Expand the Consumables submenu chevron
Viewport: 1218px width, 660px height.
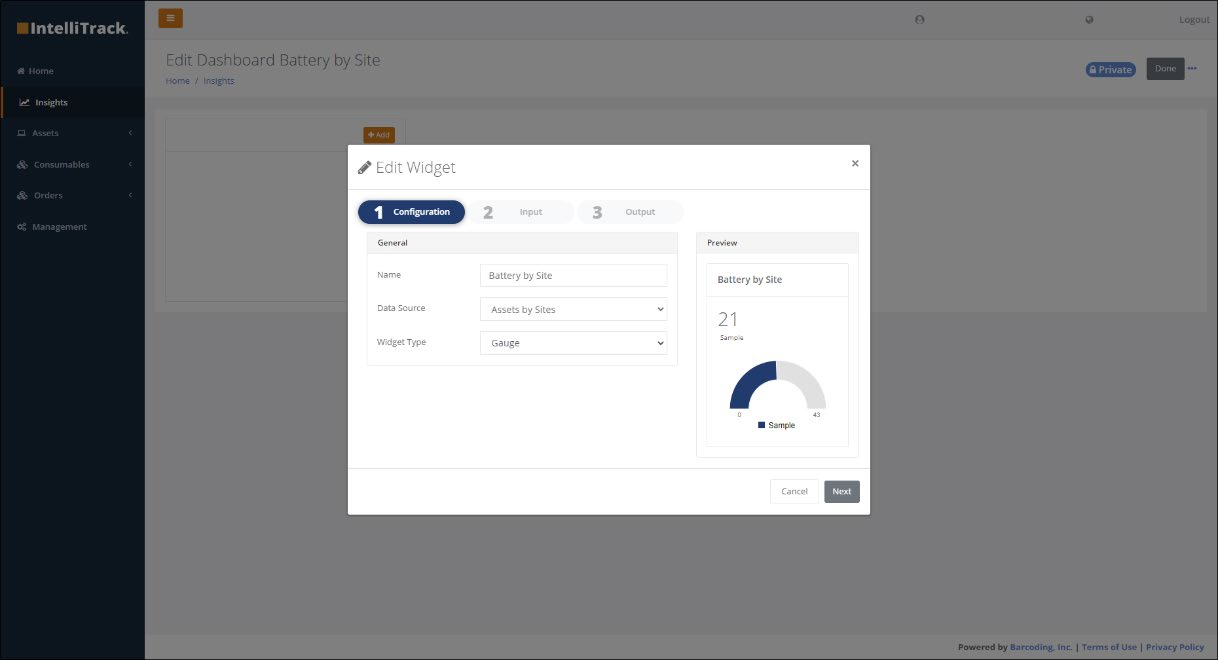coord(131,164)
